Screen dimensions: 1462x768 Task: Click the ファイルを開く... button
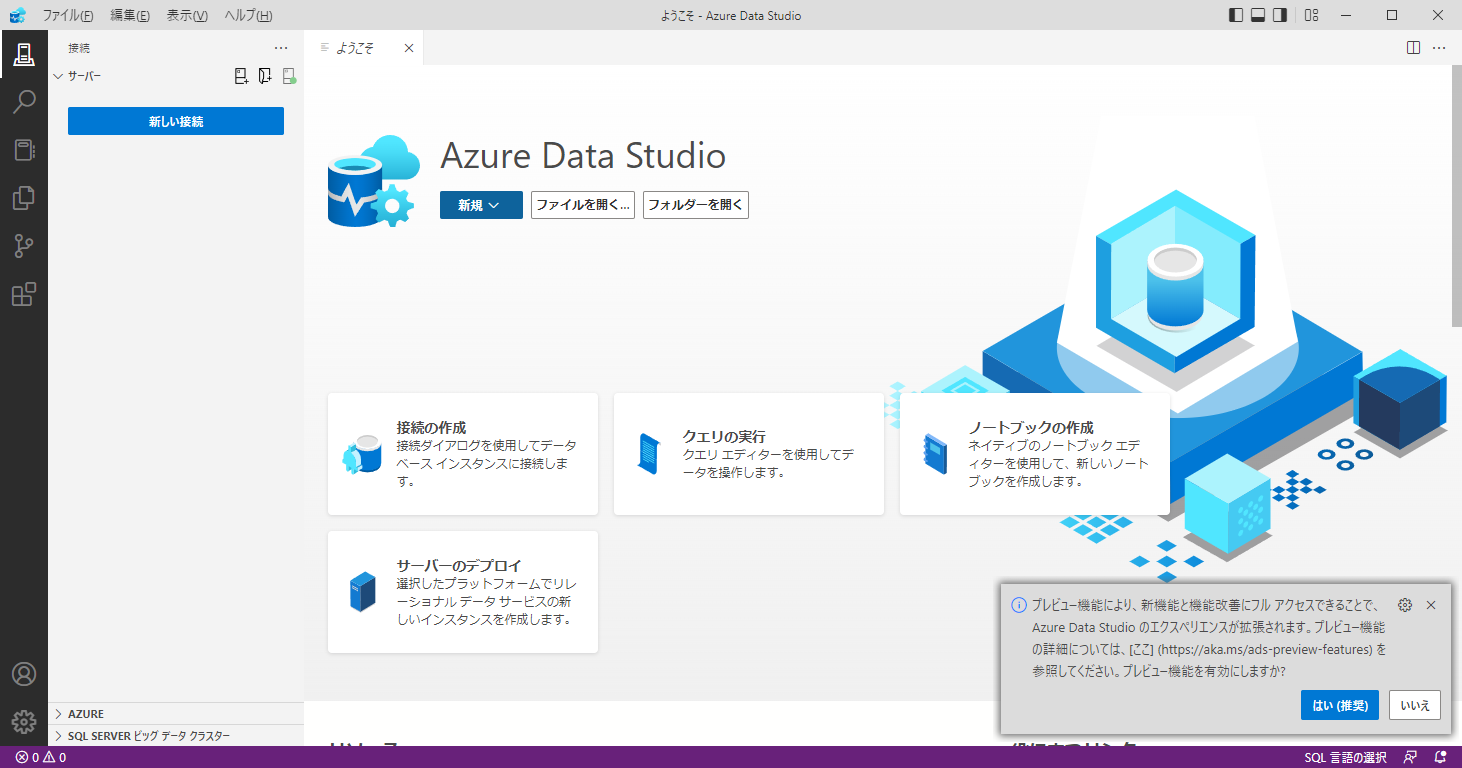pos(583,205)
